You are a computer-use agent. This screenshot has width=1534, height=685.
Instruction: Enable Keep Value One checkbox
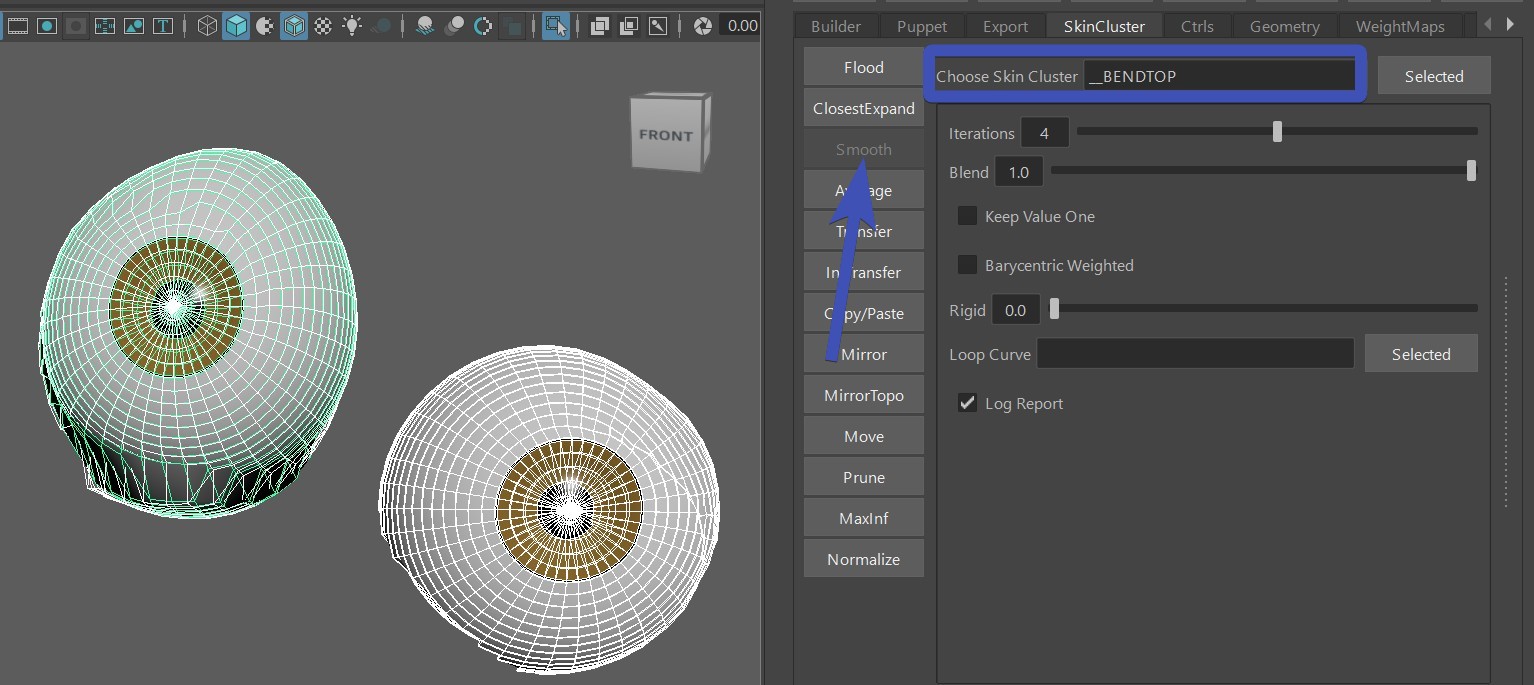(968, 216)
